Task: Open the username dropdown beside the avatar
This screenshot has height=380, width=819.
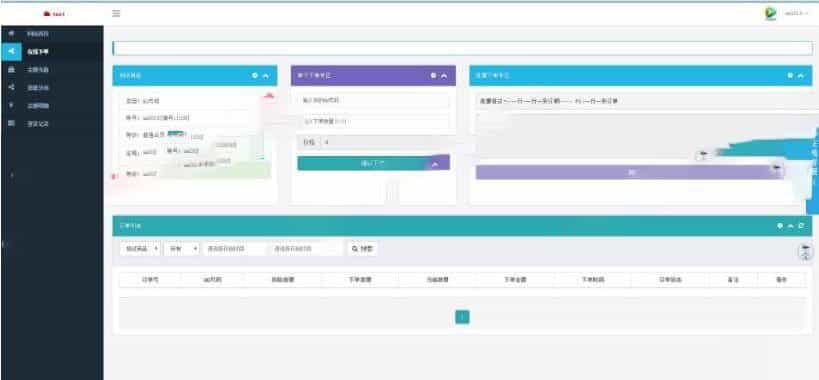Action: [797, 14]
